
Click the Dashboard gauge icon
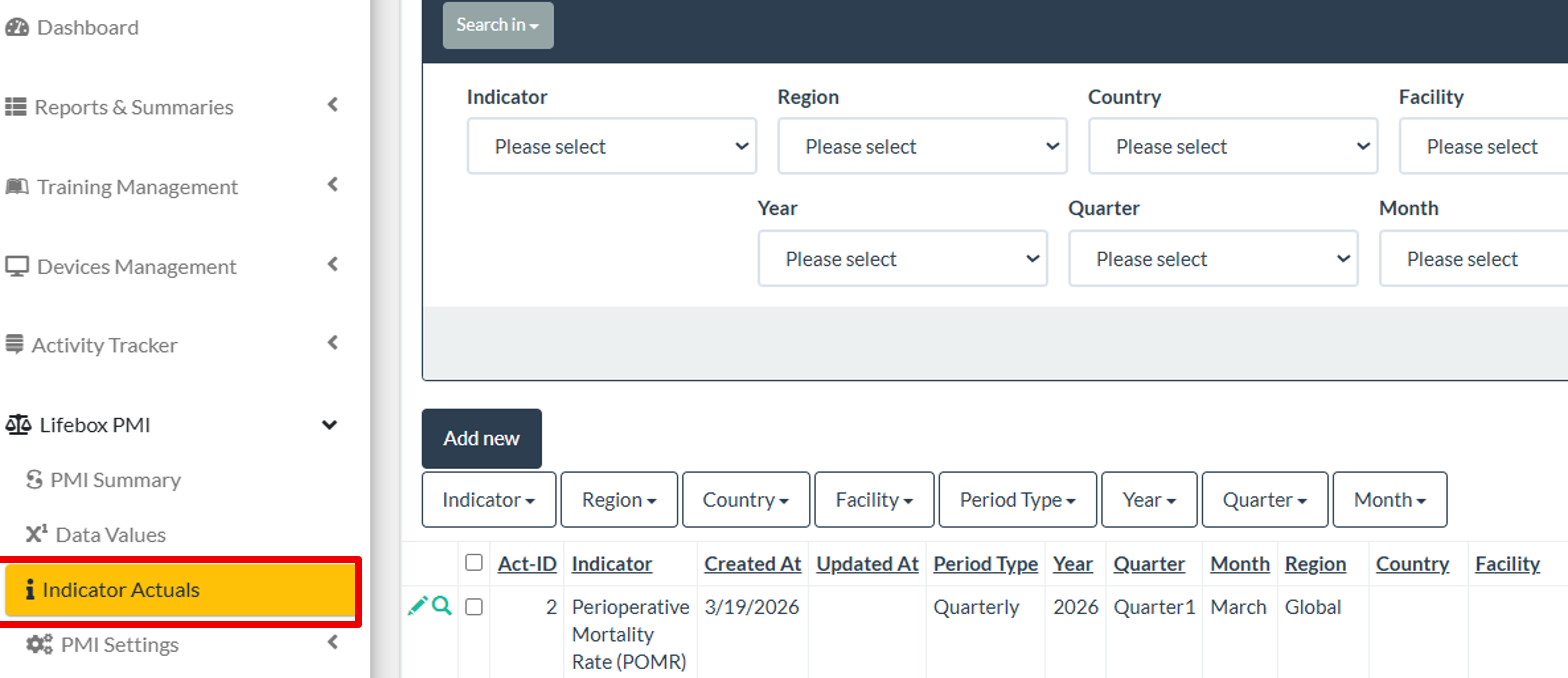coord(17,28)
